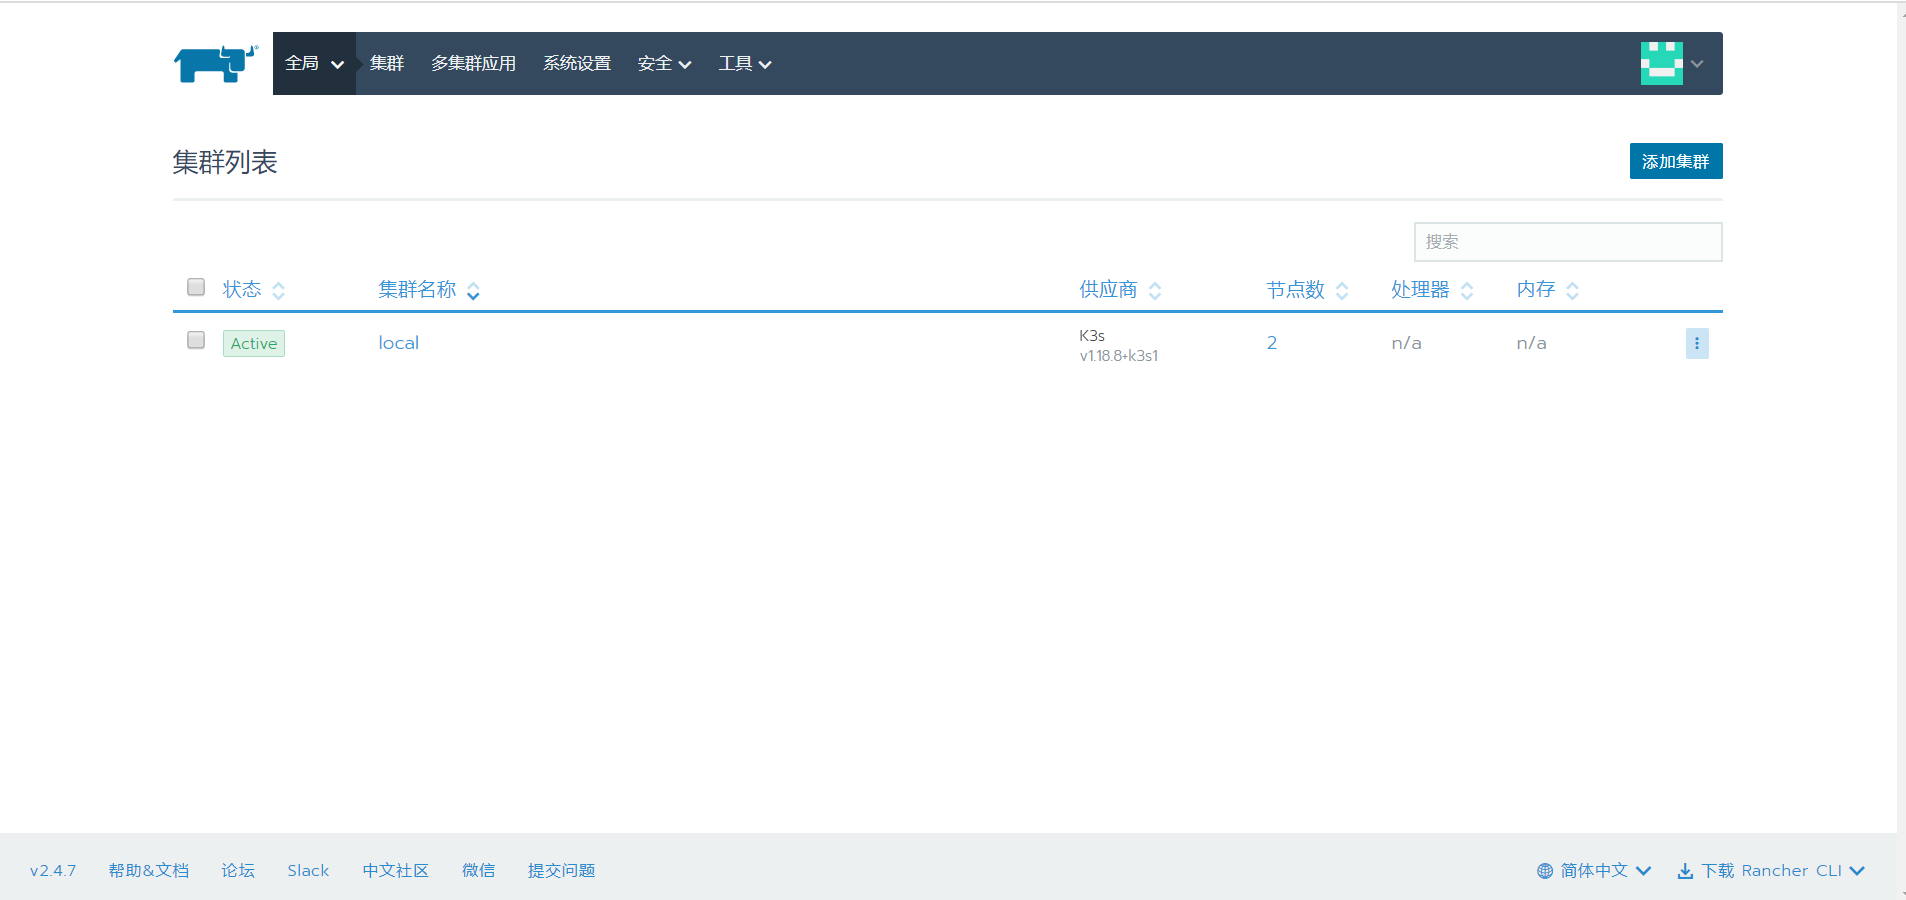Viewport: 1906px width, 900px height.
Task: Sort by 节点数 using the arrow icon
Action: (x=1343, y=289)
